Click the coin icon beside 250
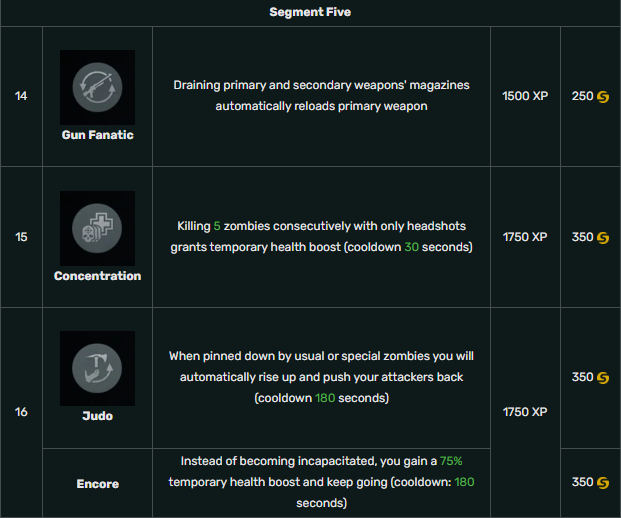Viewport: 621px width, 518px height. [603, 97]
